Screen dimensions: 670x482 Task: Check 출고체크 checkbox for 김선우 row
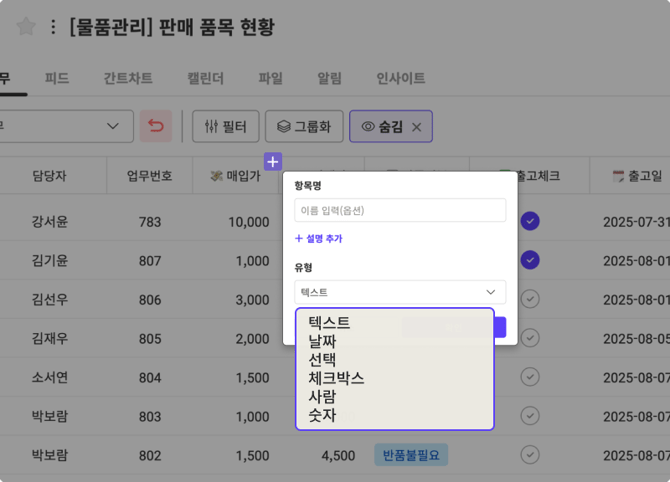531,299
